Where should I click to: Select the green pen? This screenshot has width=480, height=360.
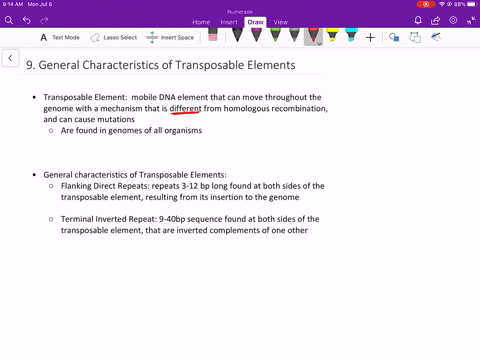tap(275, 35)
